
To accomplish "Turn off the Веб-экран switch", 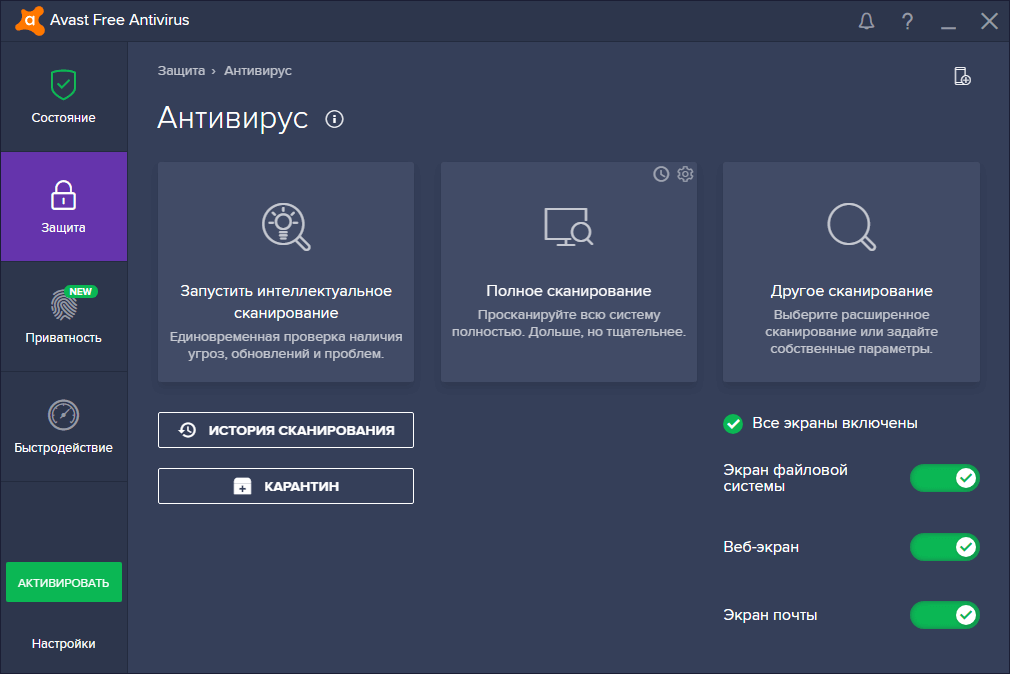I will (x=944, y=547).
